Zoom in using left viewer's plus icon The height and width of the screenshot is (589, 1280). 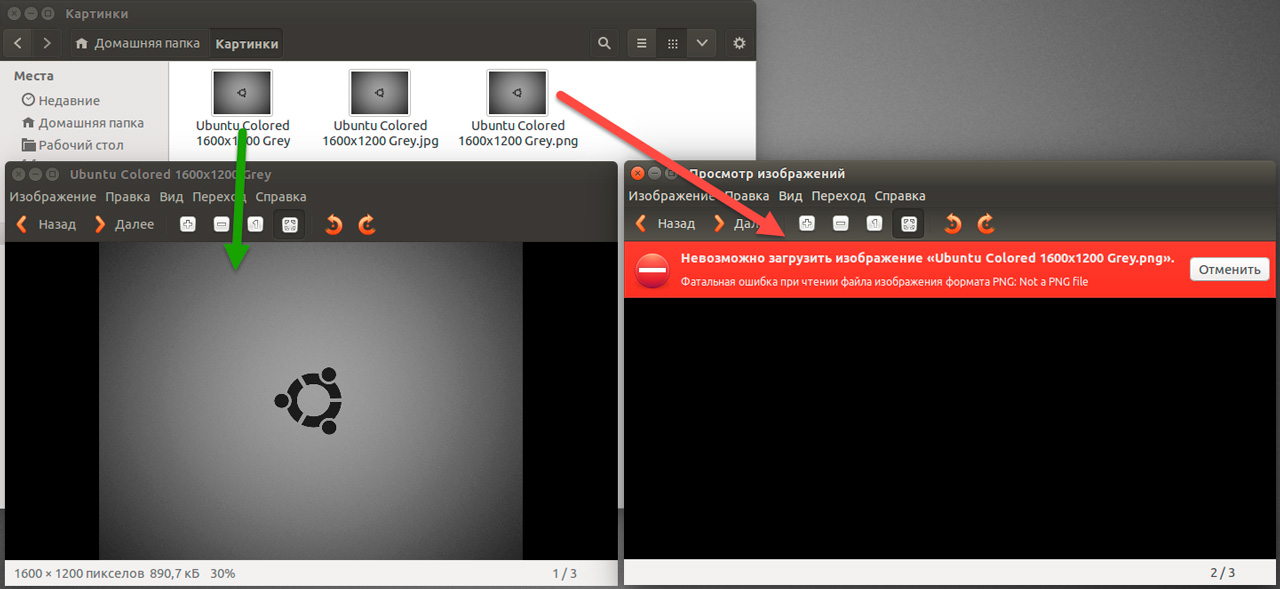(187, 224)
